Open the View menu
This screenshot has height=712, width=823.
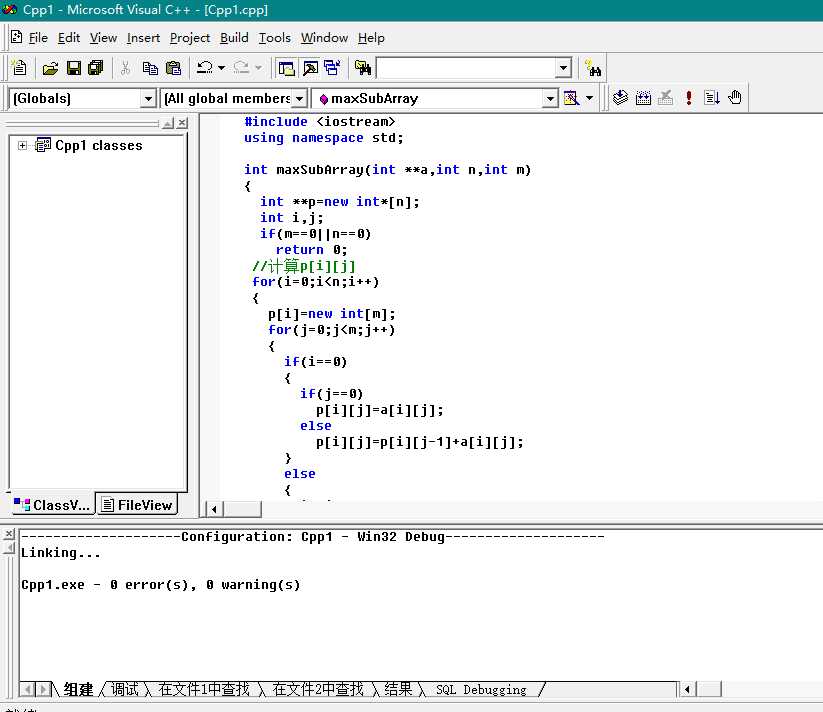point(103,38)
